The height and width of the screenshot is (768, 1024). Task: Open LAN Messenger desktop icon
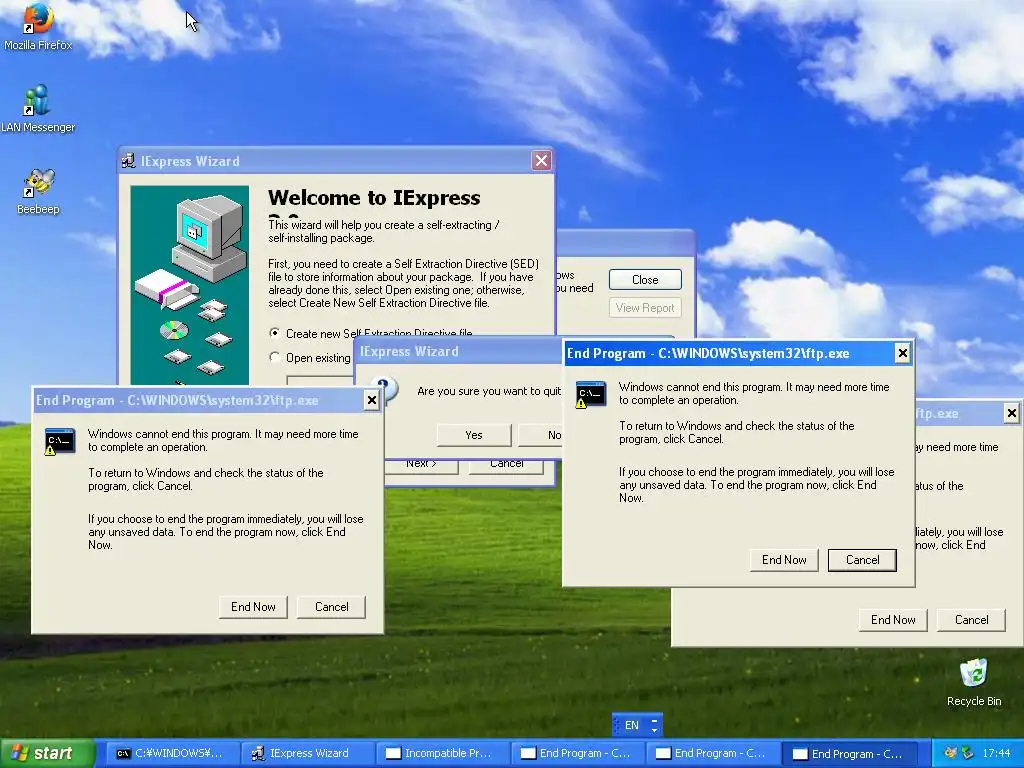[38, 108]
